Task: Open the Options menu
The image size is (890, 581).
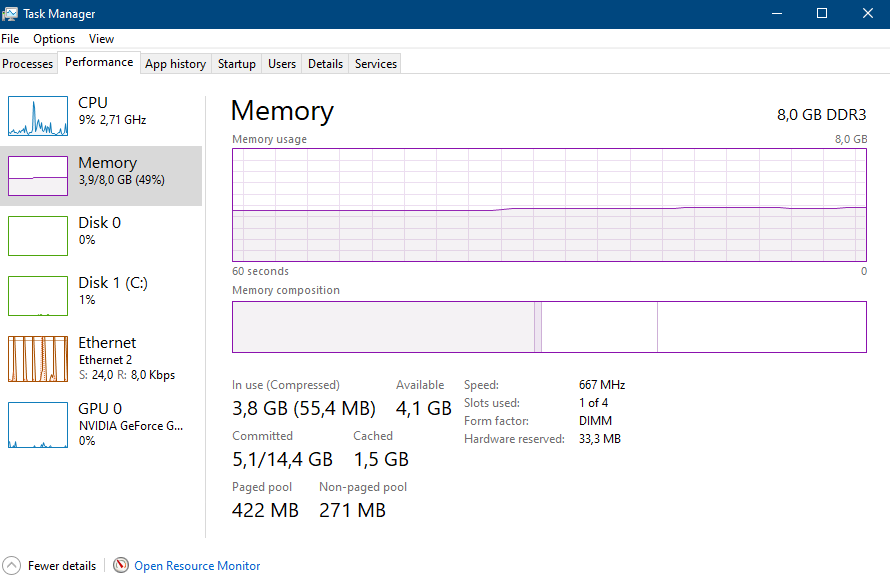Action: tap(54, 39)
